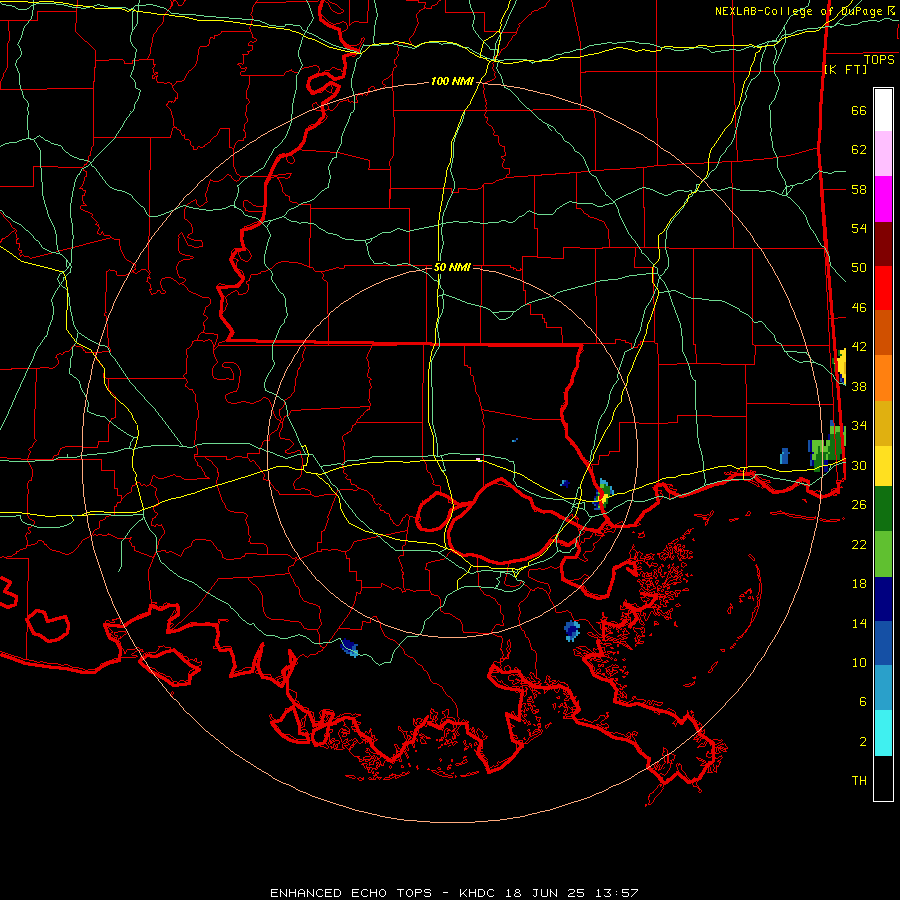Click legend value "6"

(x=863, y=701)
